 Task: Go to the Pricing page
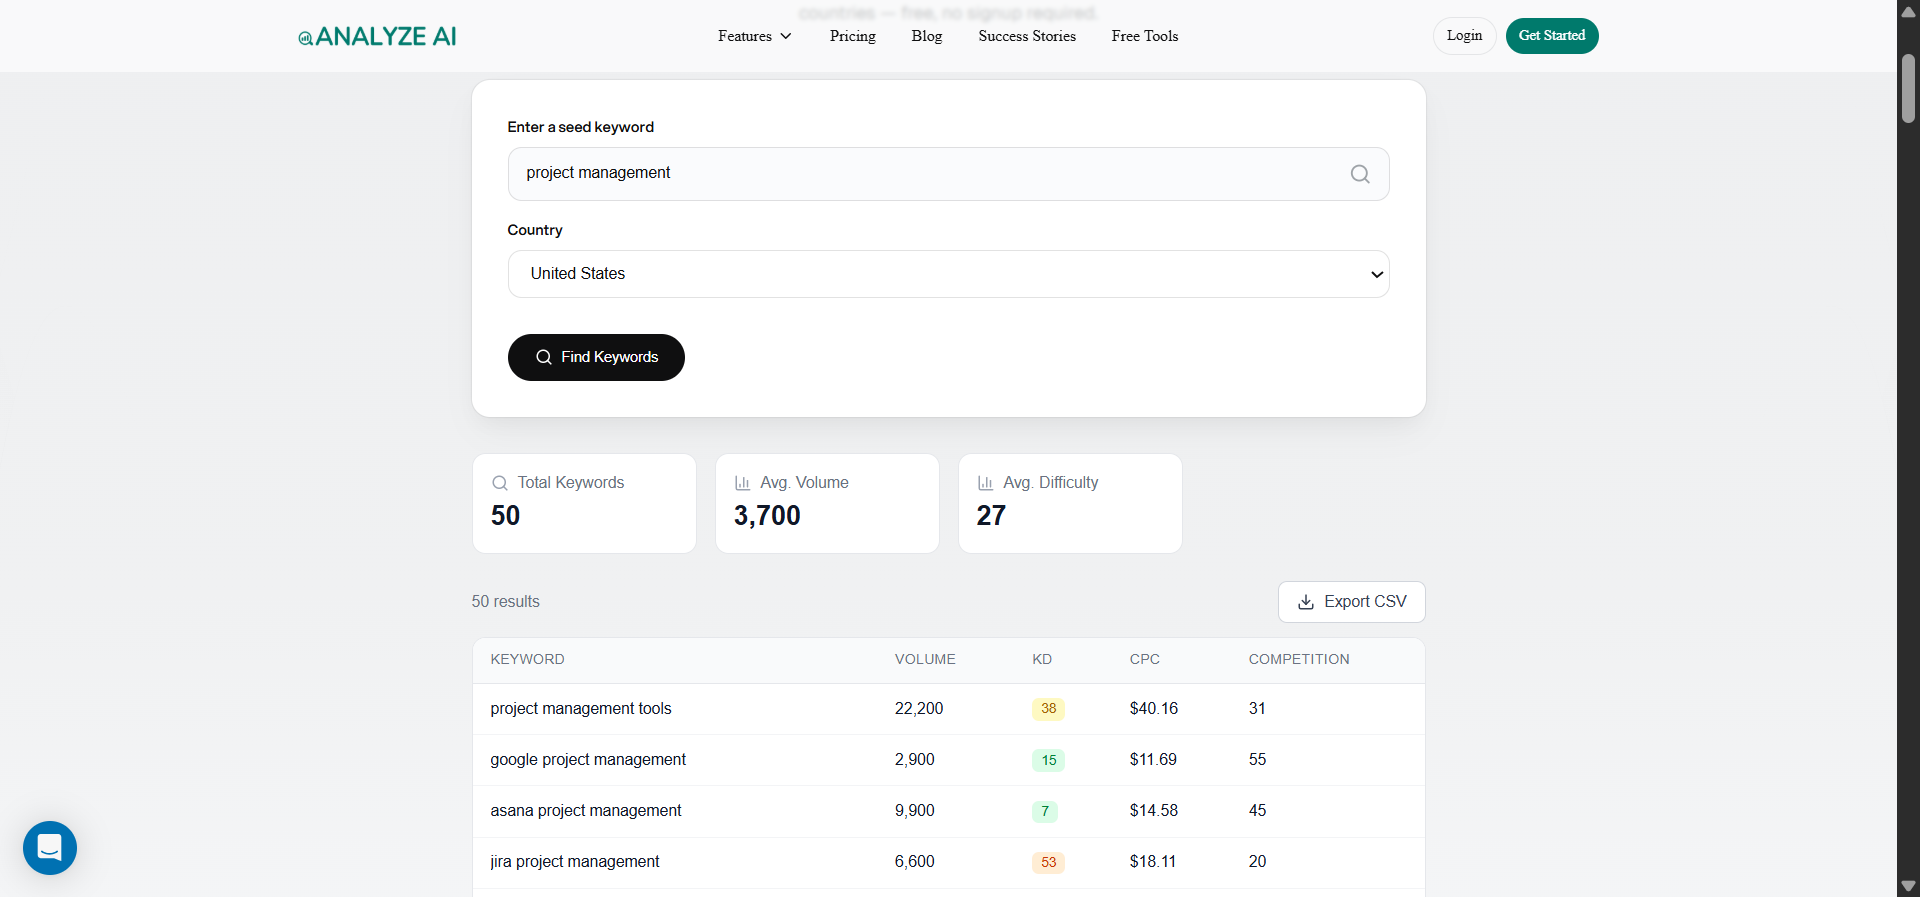pos(852,36)
